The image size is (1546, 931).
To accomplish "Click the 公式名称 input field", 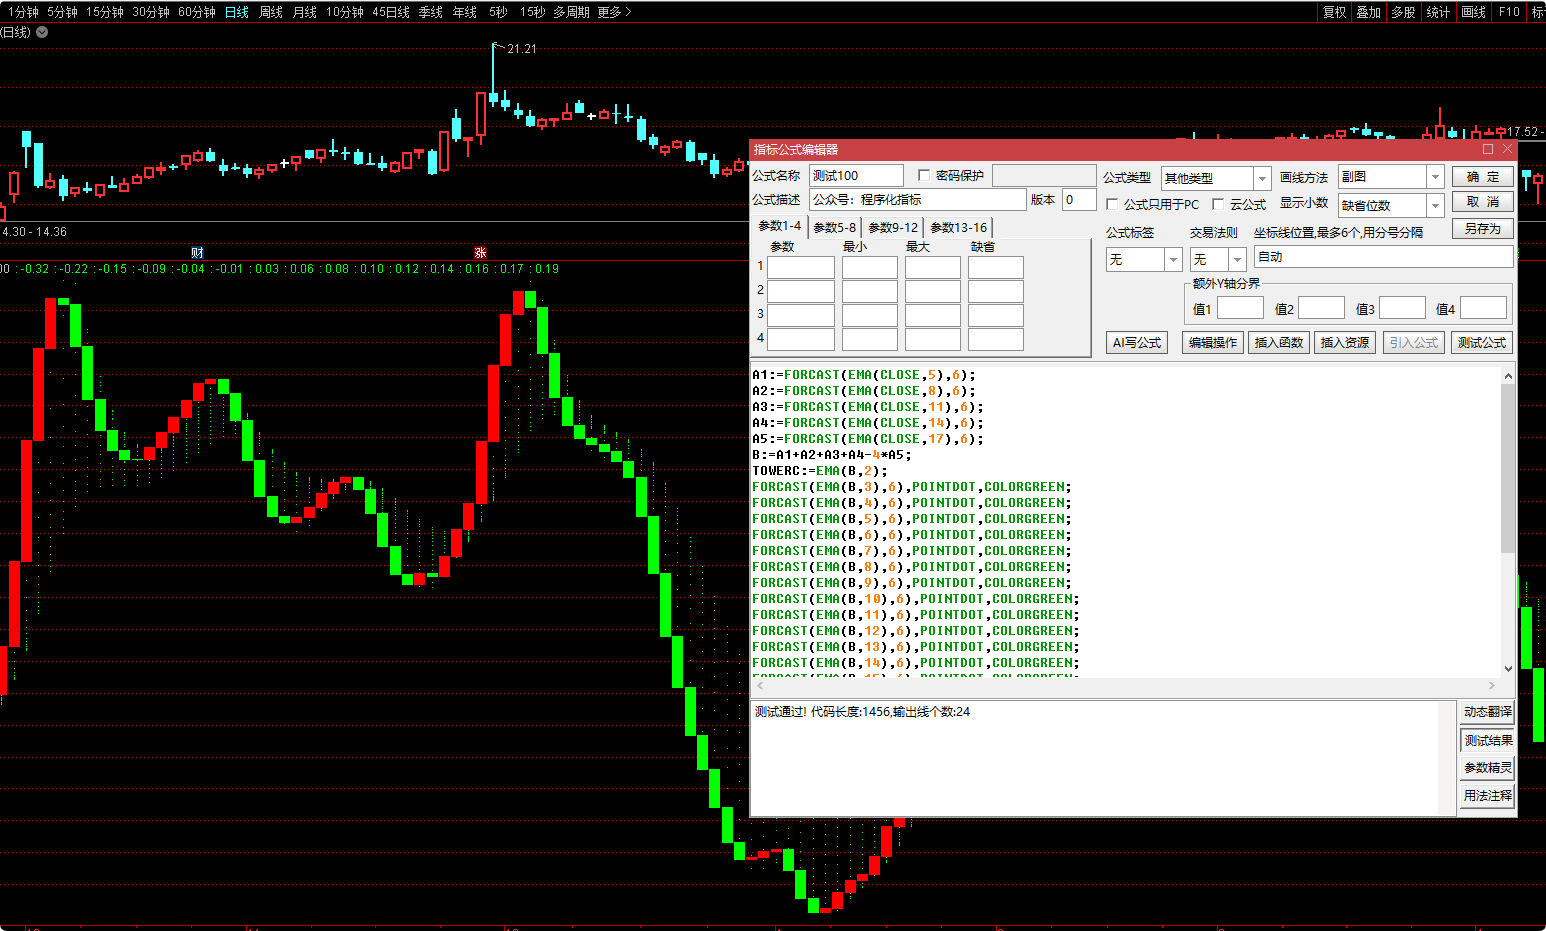I will (856, 176).
